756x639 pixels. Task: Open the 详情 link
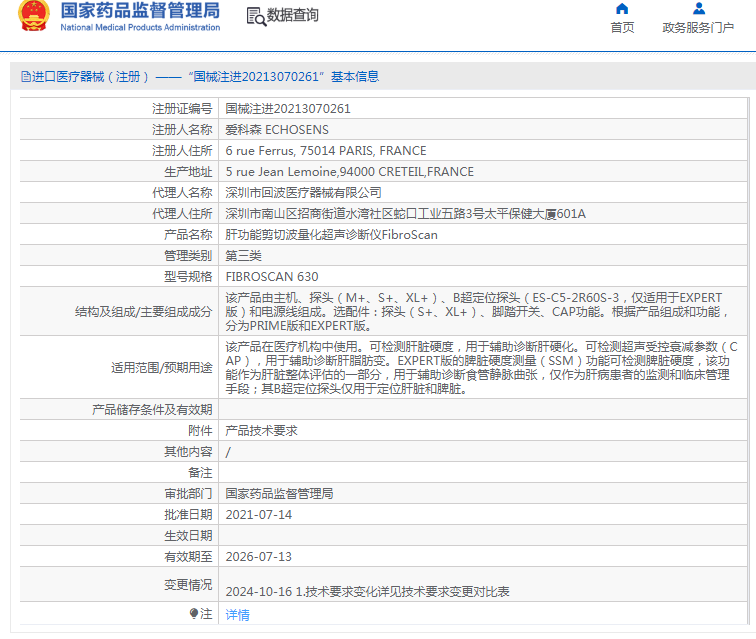point(238,615)
